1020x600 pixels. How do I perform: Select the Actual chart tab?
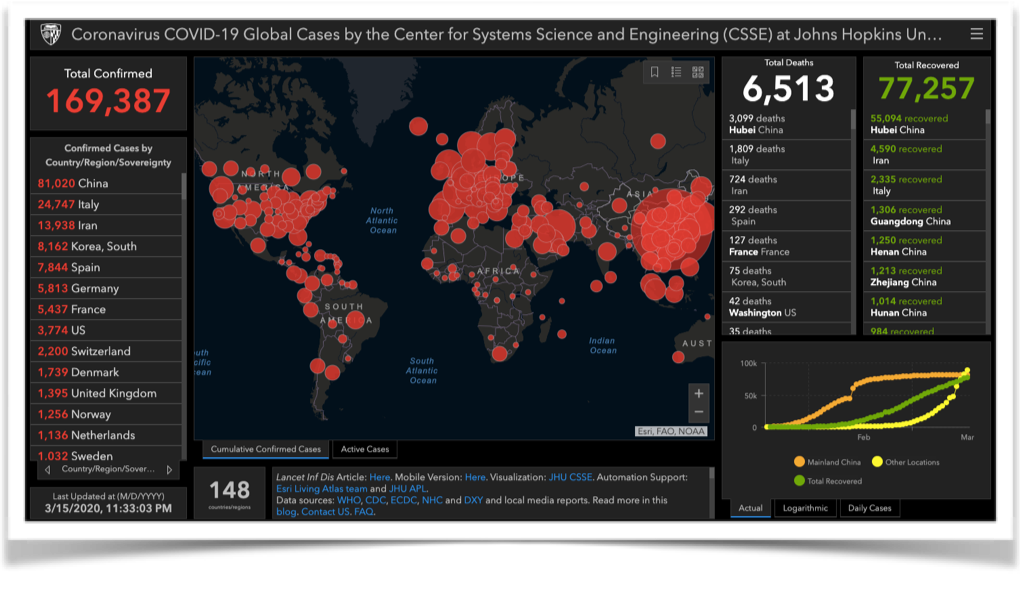[750, 508]
